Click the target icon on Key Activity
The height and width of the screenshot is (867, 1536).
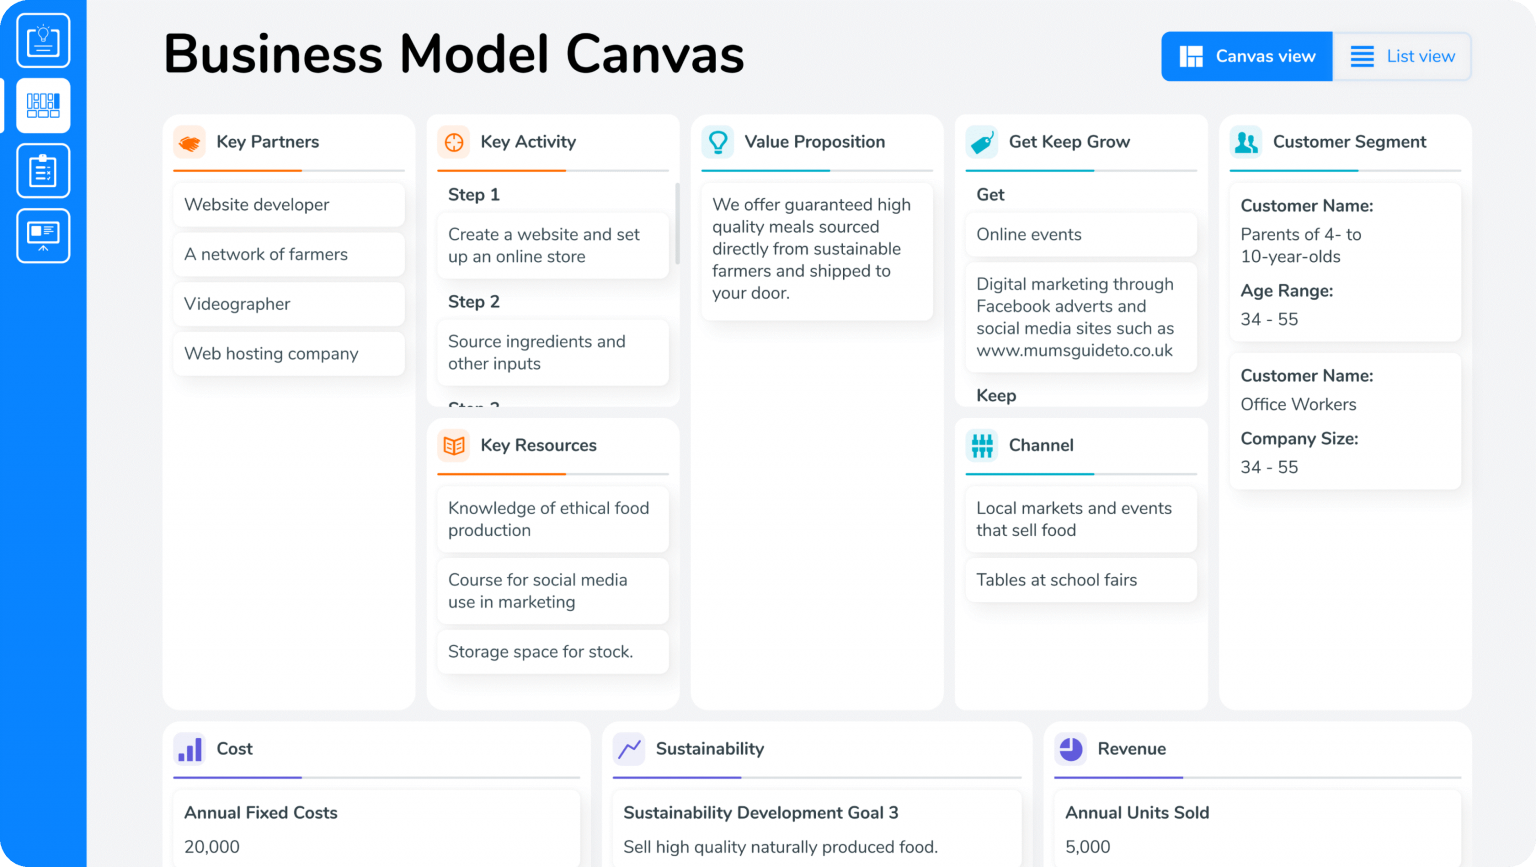tap(454, 142)
